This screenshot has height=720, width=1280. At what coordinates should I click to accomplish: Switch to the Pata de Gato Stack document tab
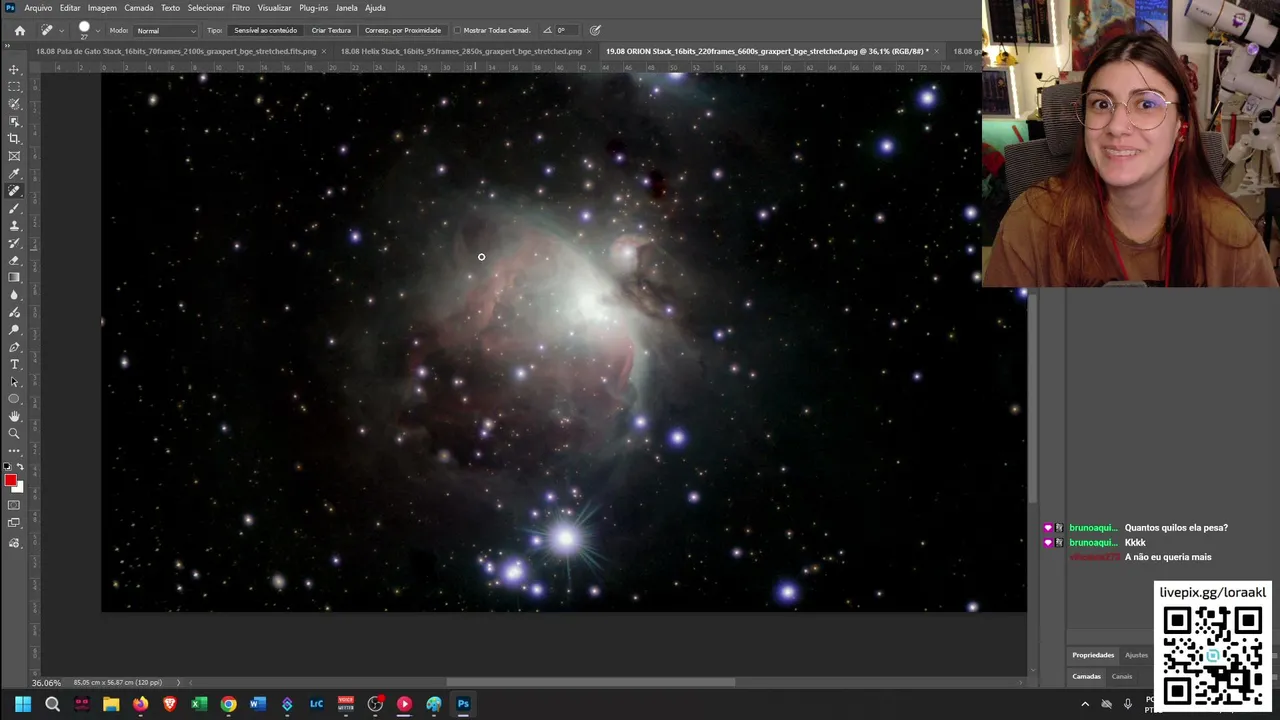point(176,51)
